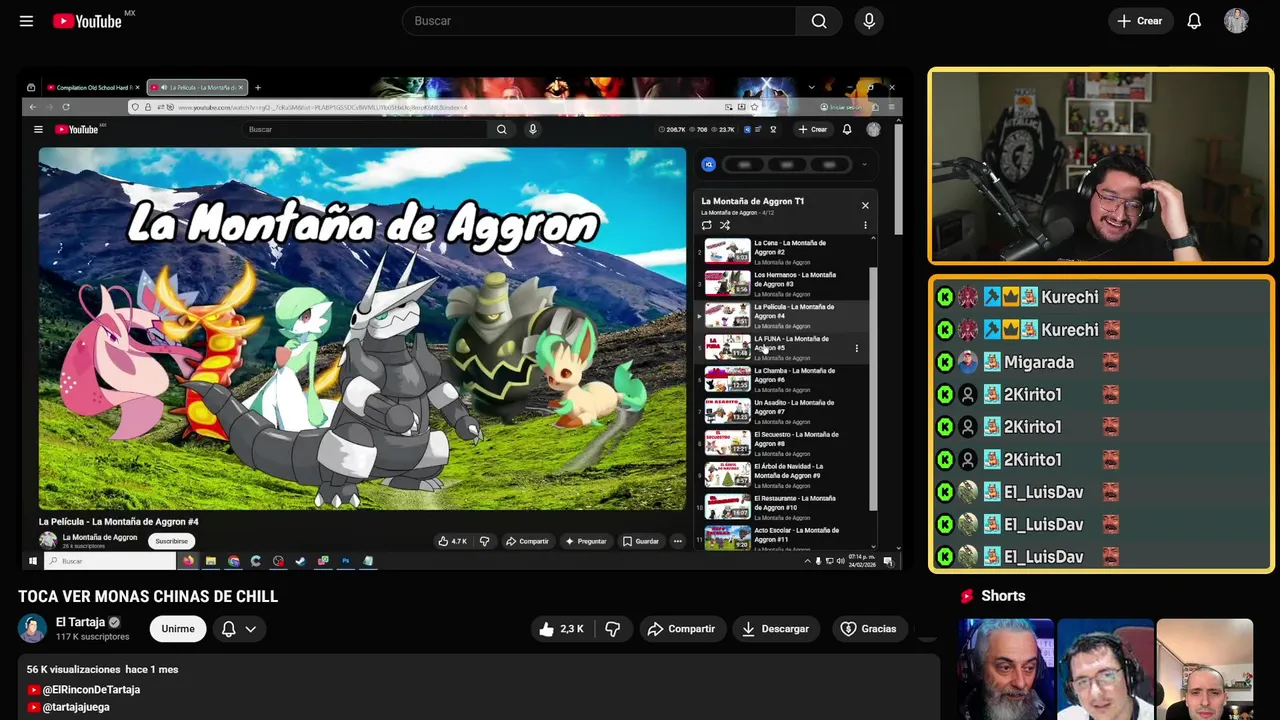1280x720 pixels.
Task: Open the Crear button in the page header
Action: click(1140, 21)
